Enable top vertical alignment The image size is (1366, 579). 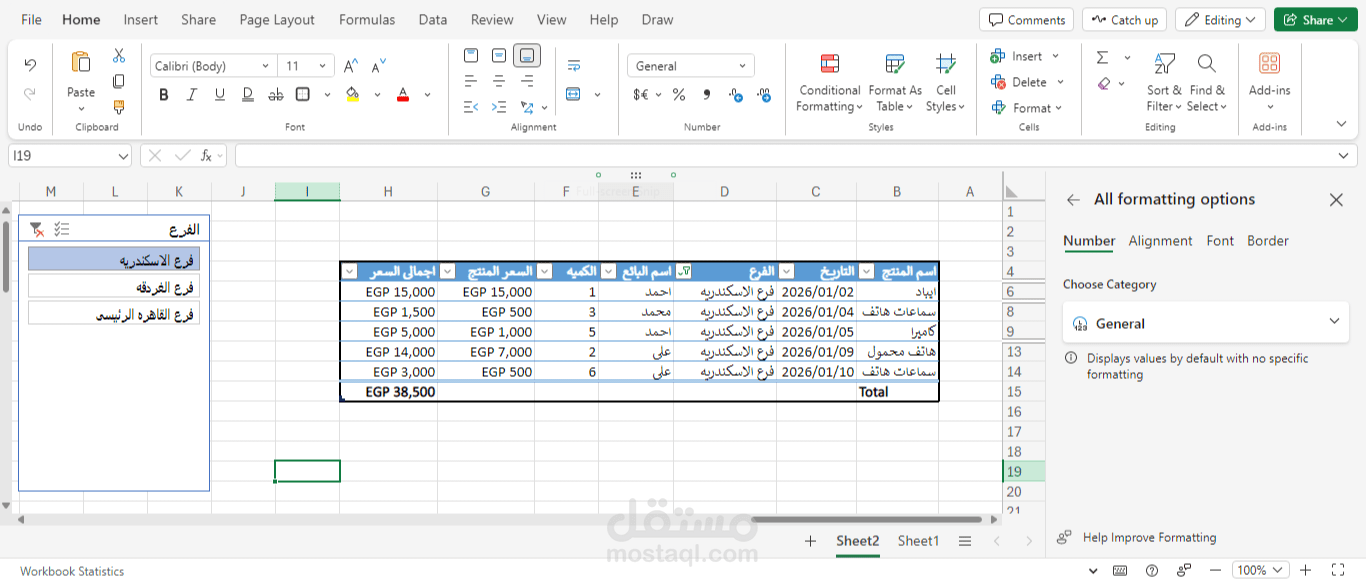pyautogui.click(x=471, y=55)
